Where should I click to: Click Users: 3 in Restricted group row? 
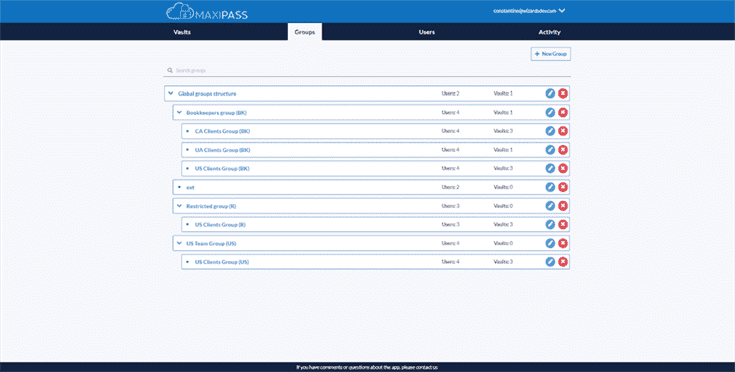point(450,206)
